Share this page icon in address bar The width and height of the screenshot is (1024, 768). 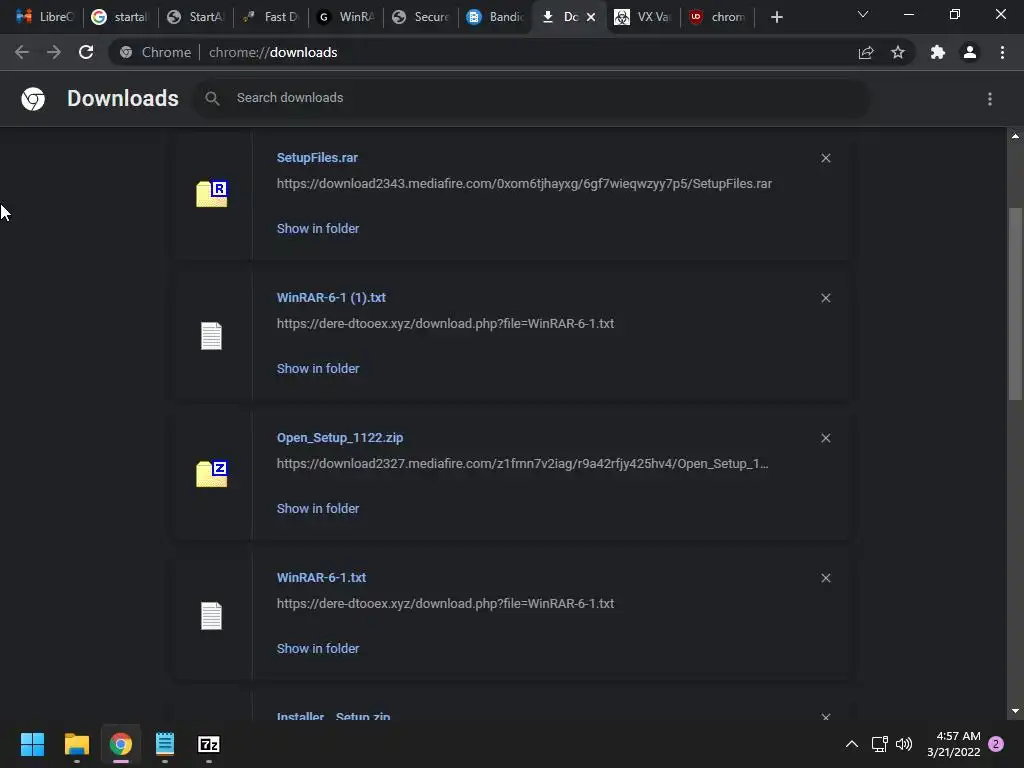(x=866, y=52)
